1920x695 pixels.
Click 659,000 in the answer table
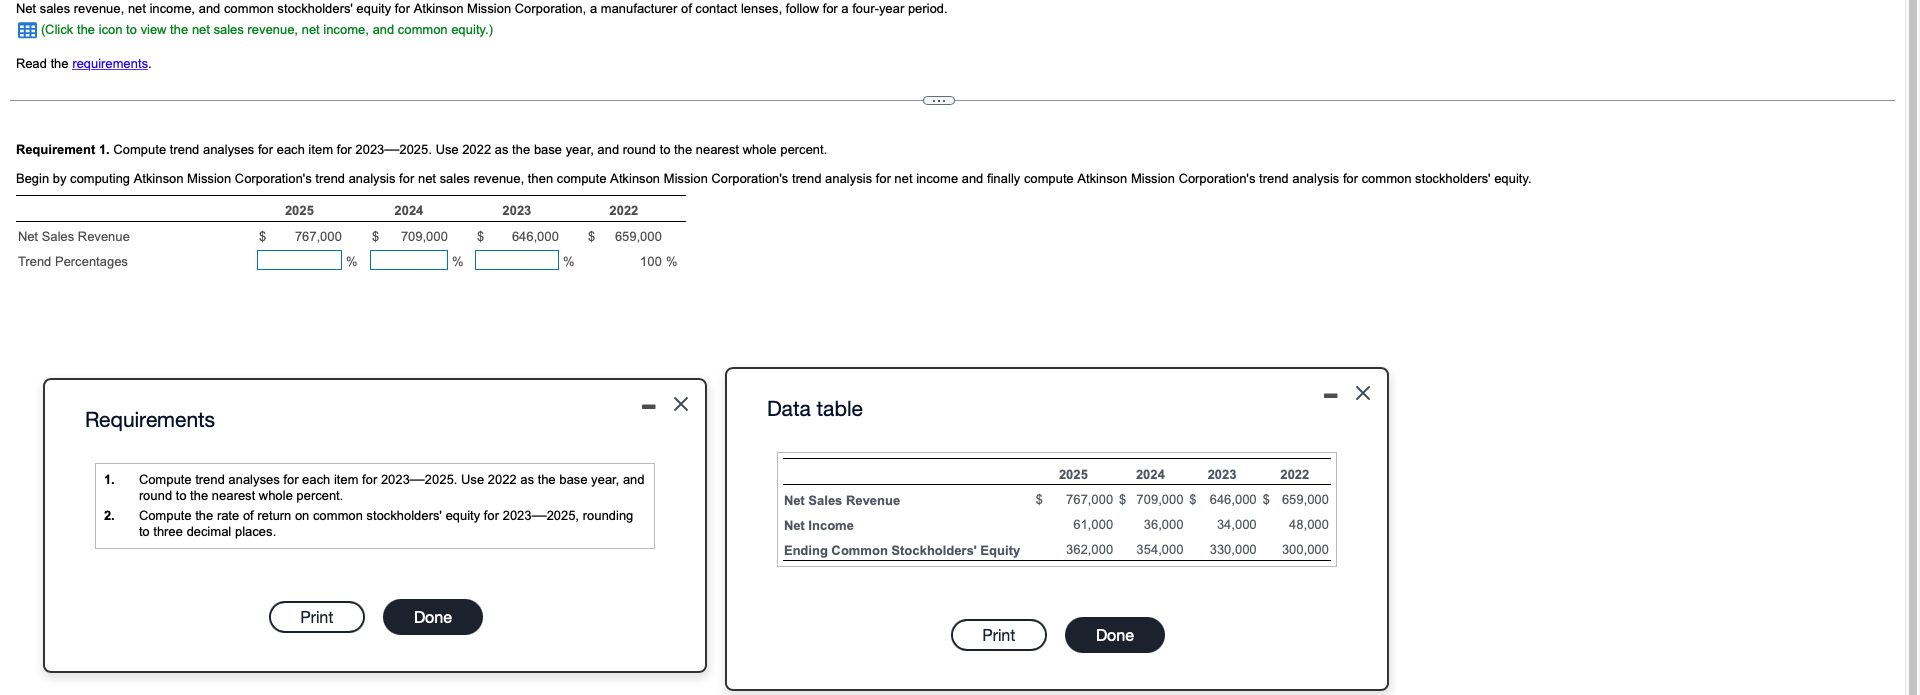(638, 237)
